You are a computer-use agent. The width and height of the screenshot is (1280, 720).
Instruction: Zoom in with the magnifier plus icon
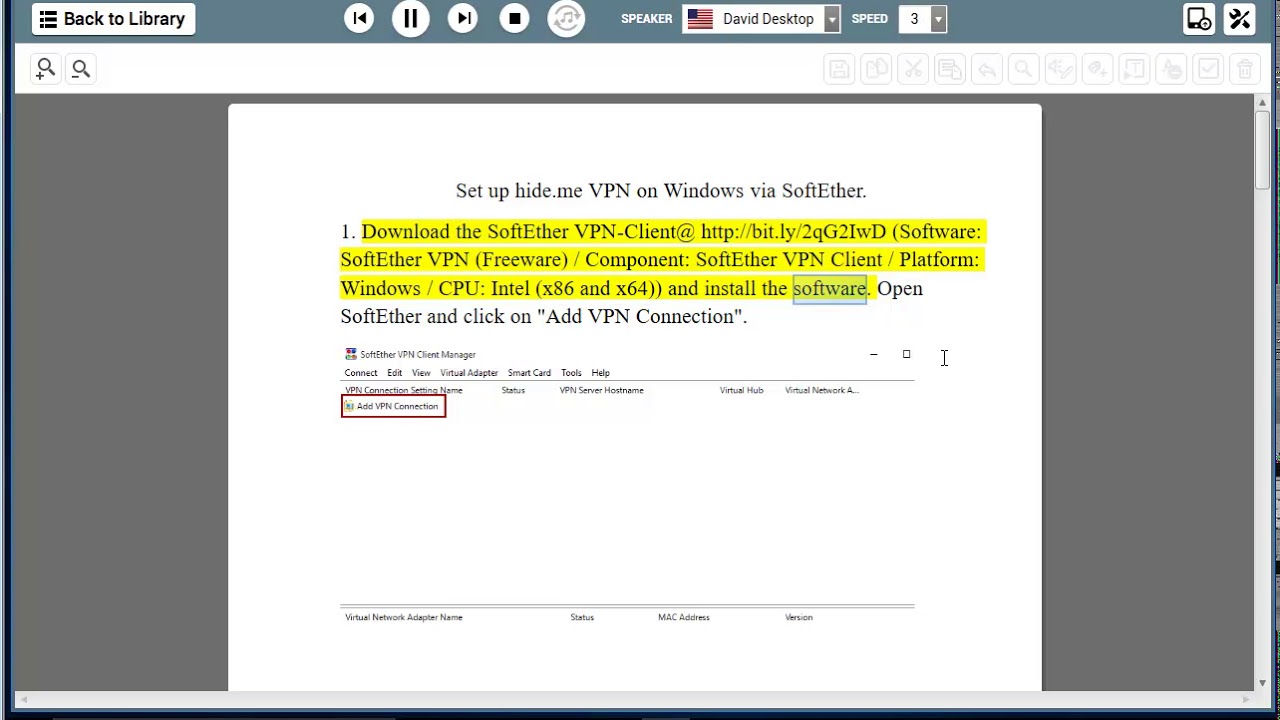click(45, 68)
